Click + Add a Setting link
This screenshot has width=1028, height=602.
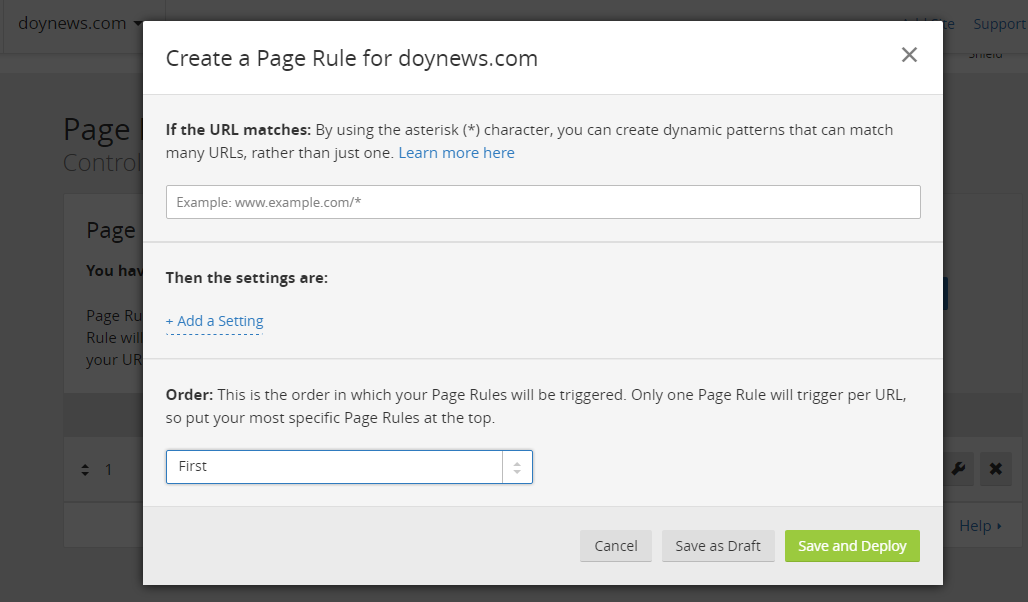click(x=214, y=321)
